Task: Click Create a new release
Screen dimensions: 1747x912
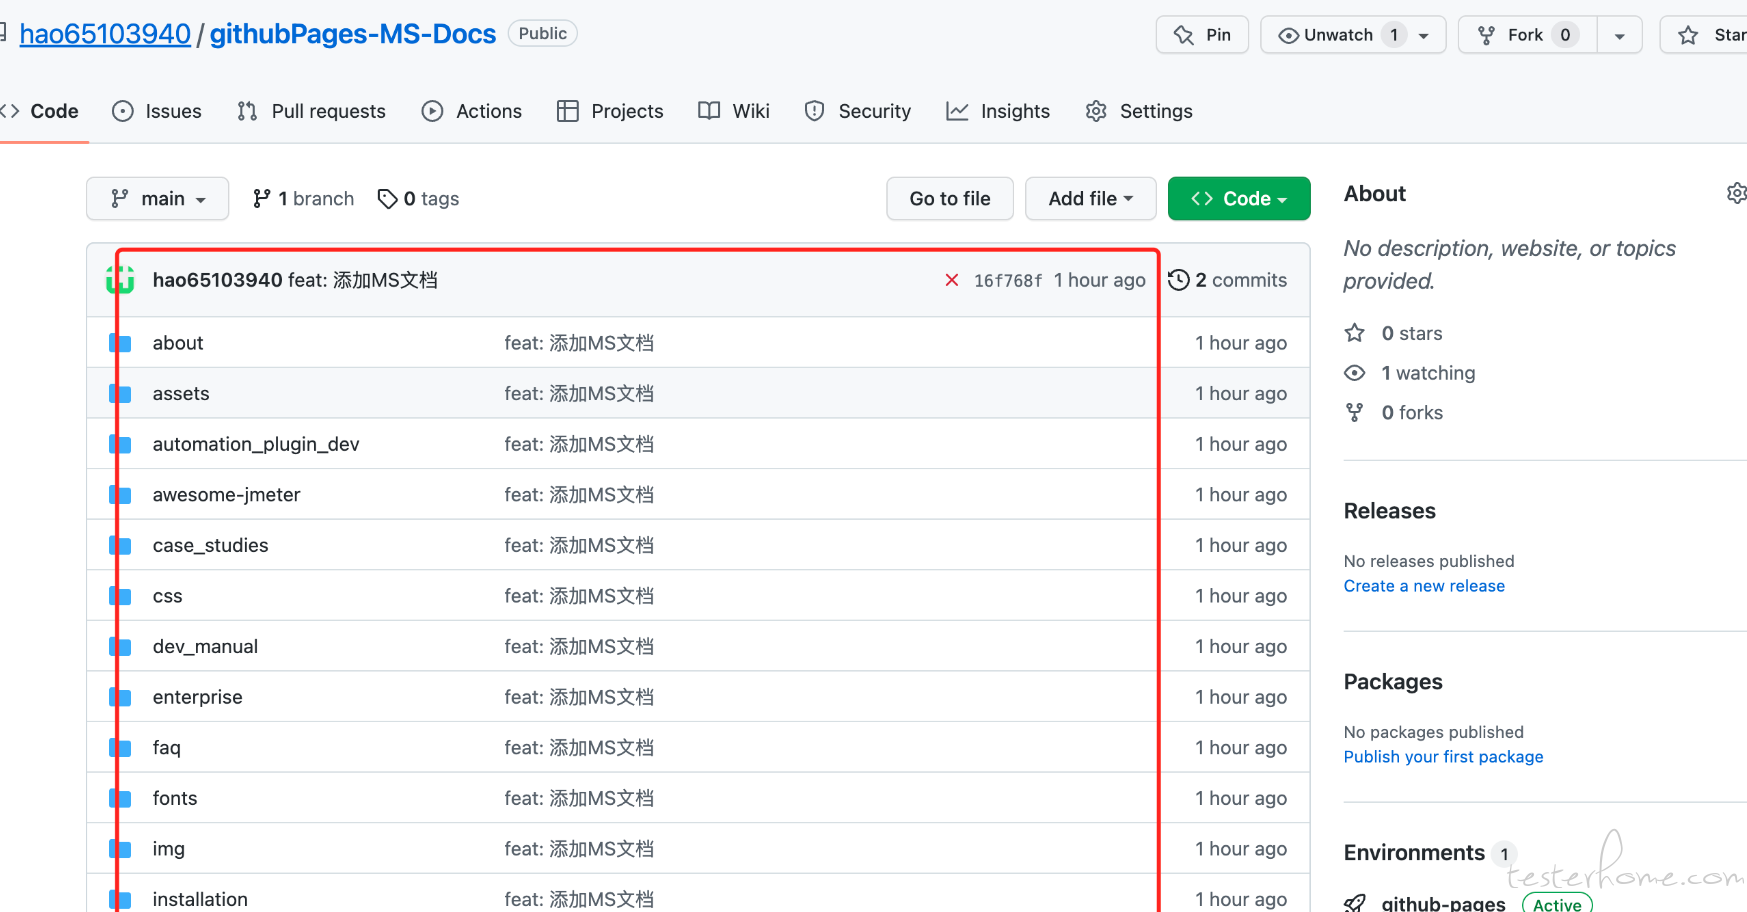Action: pos(1424,586)
